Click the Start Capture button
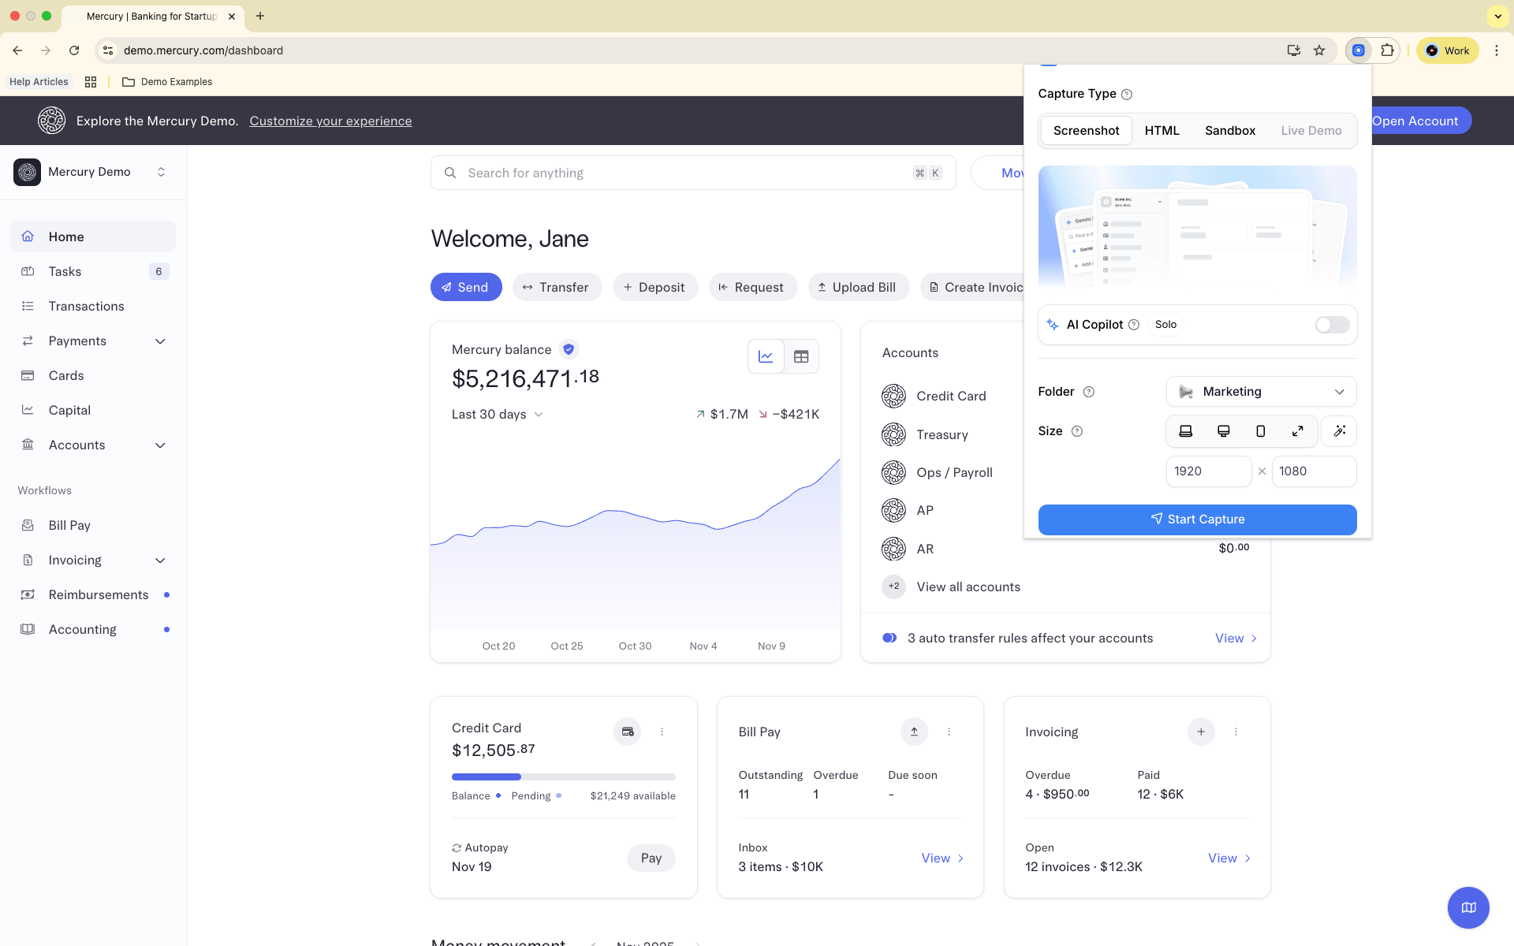Screen dimensions: 1514x946 click(x=1197, y=520)
